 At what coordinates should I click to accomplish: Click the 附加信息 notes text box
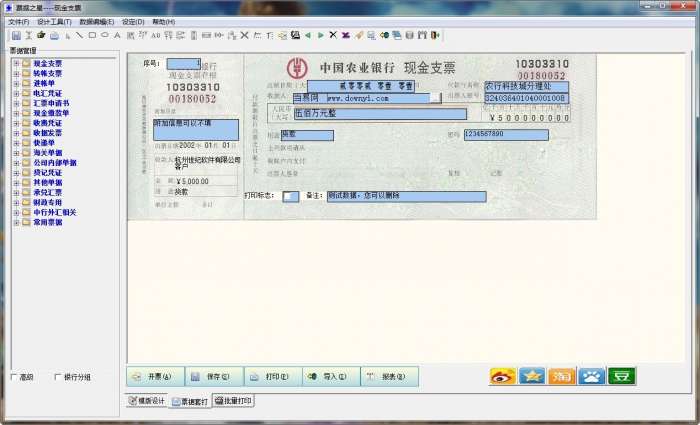point(196,130)
